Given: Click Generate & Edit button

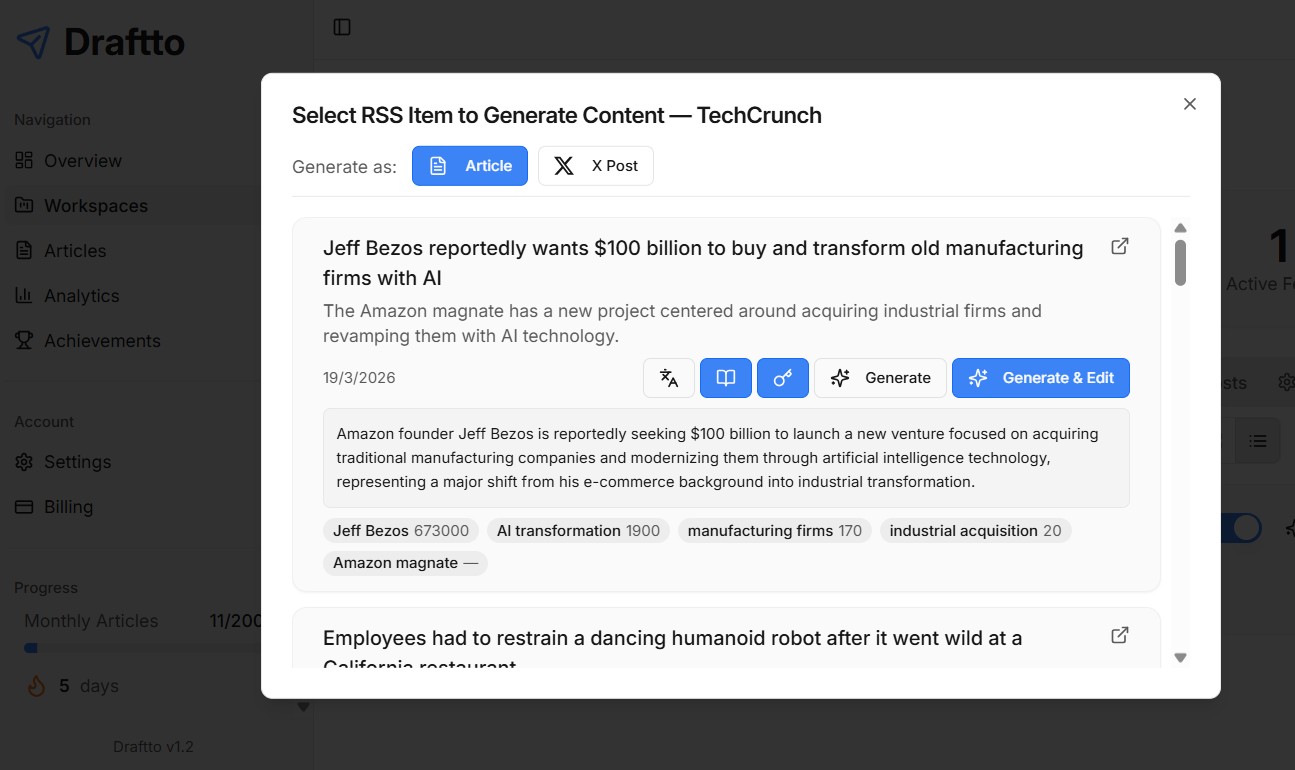Looking at the screenshot, I should tap(1041, 378).
